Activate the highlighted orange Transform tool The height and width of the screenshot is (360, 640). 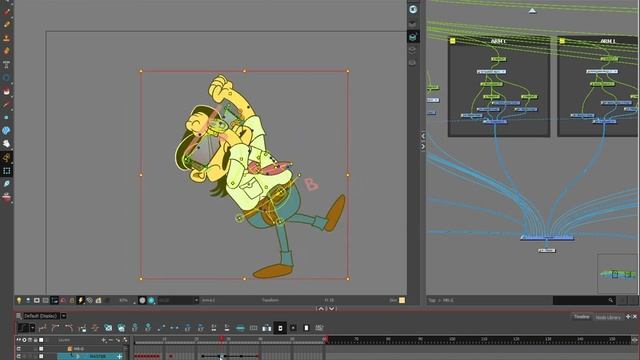[7, 158]
